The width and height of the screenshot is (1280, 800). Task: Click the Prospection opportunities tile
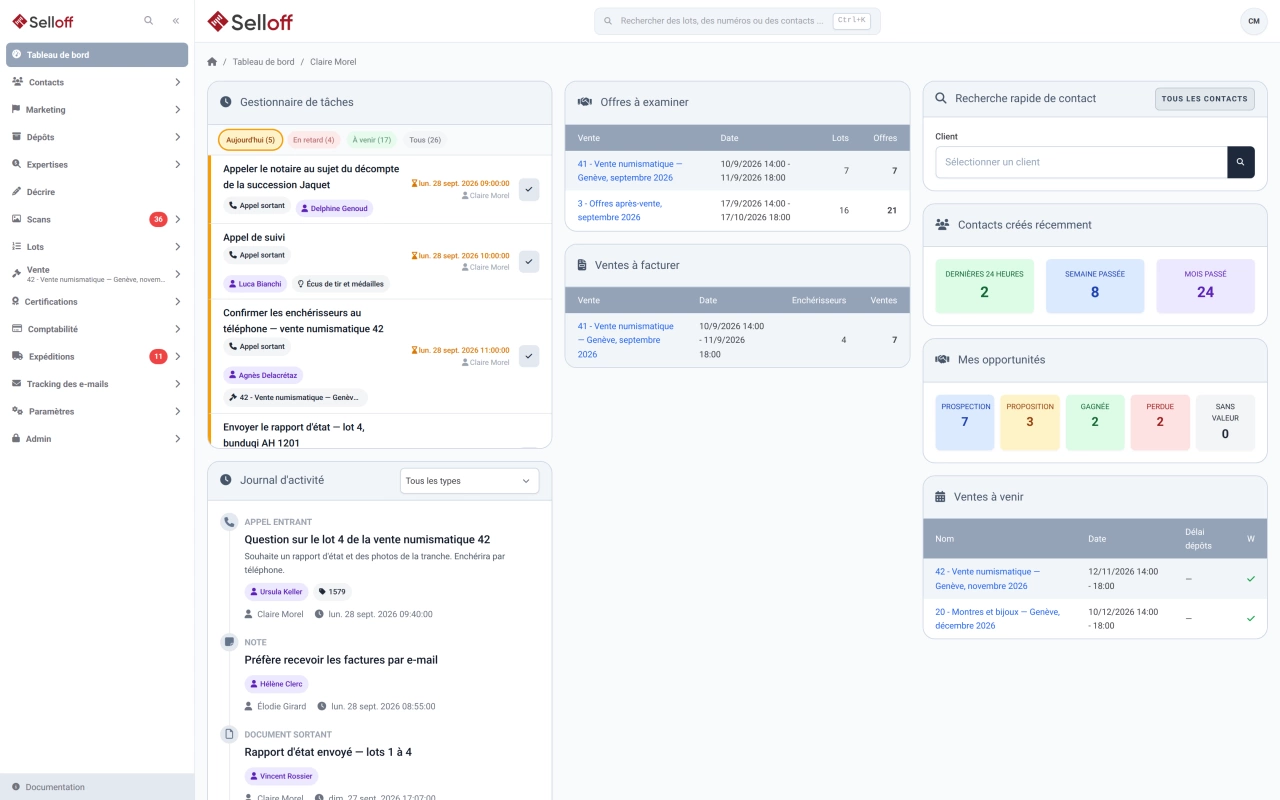click(965, 422)
